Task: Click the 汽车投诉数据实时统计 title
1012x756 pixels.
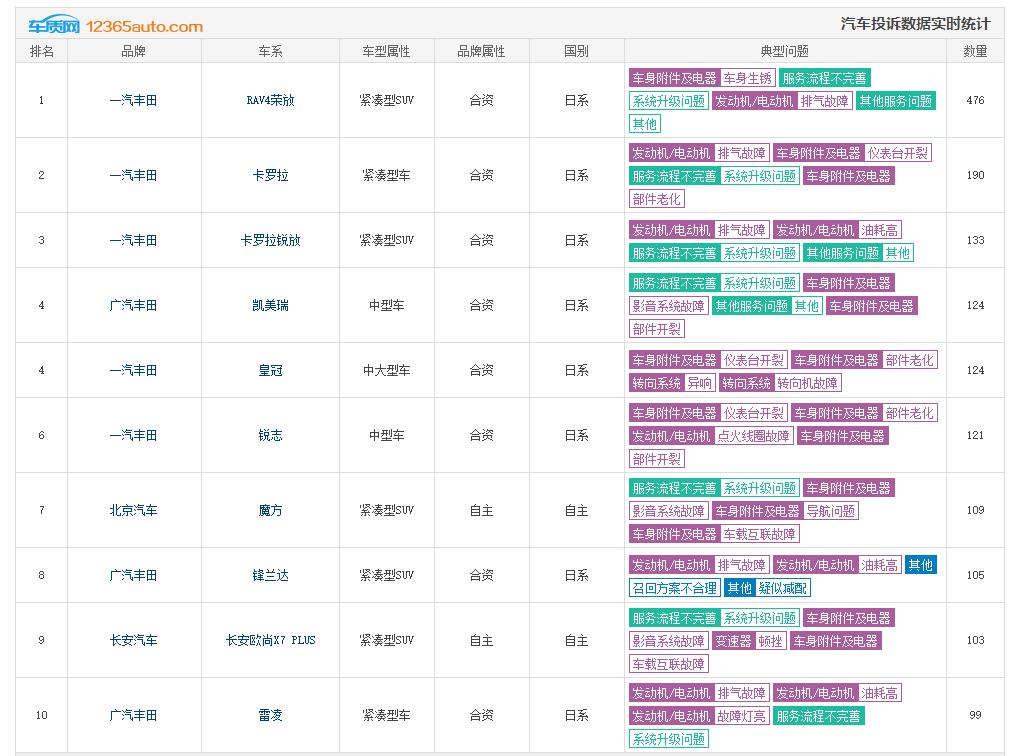Action: tap(915, 24)
